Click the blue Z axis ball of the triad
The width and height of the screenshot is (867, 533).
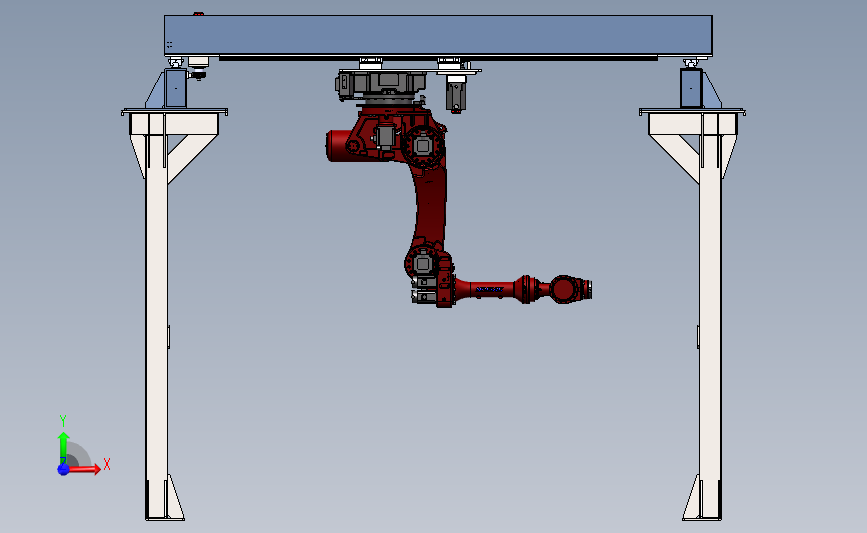coord(63,469)
